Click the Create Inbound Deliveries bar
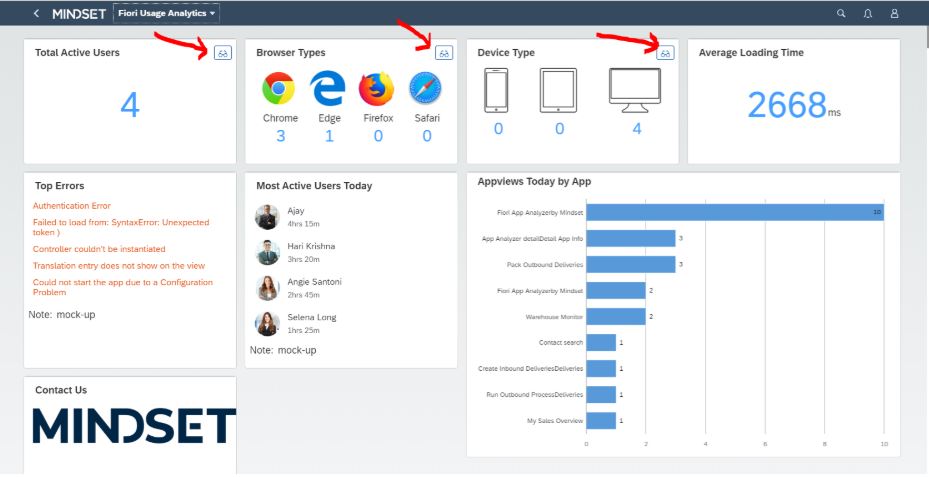This screenshot has height=477, width=929. click(x=601, y=369)
